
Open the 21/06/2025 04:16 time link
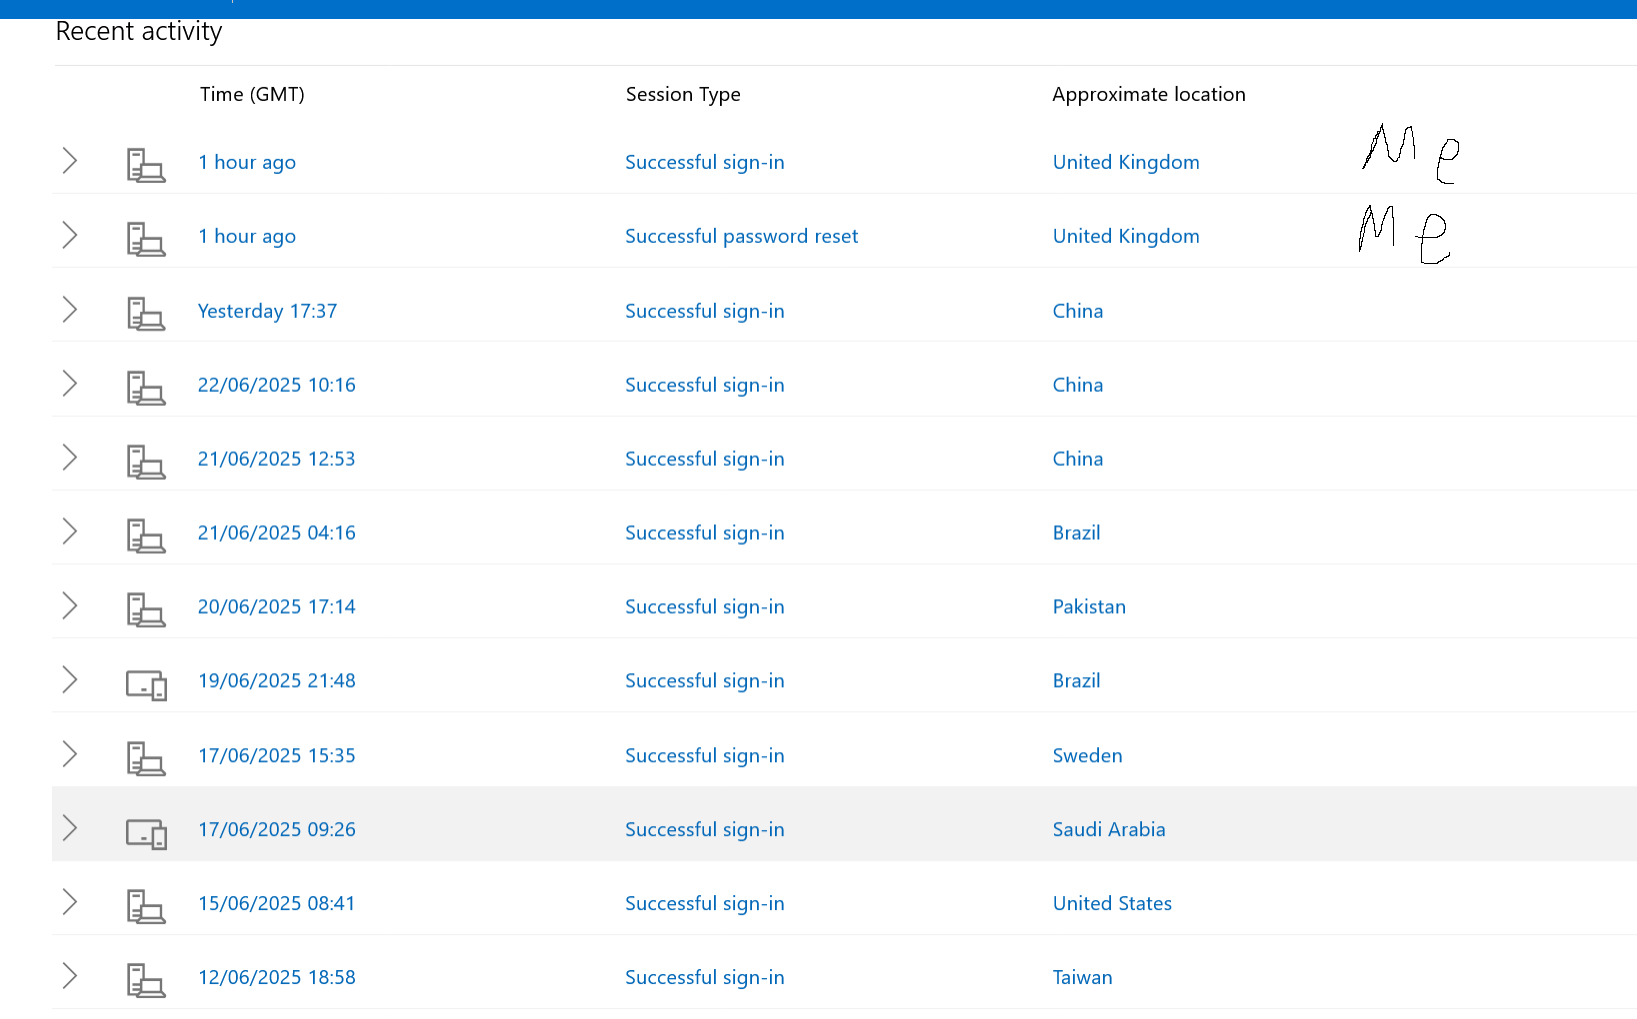[x=277, y=533]
